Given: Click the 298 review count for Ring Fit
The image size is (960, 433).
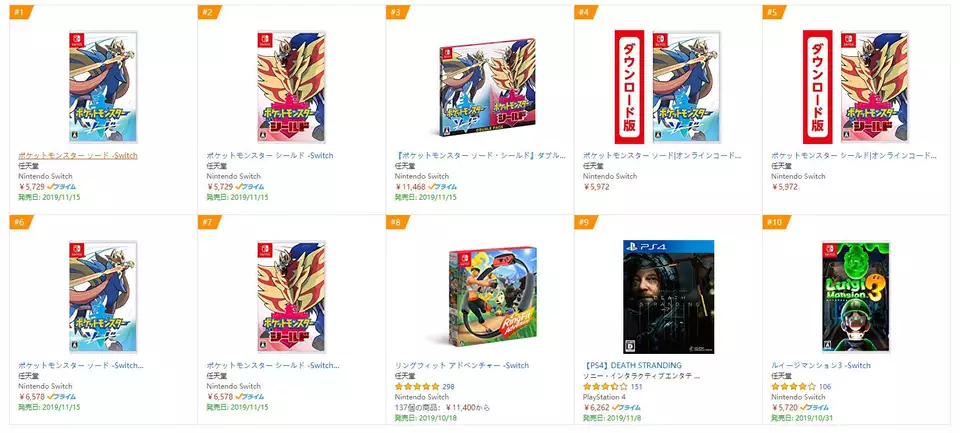Looking at the screenshot, I should click(x=448, y=386).
